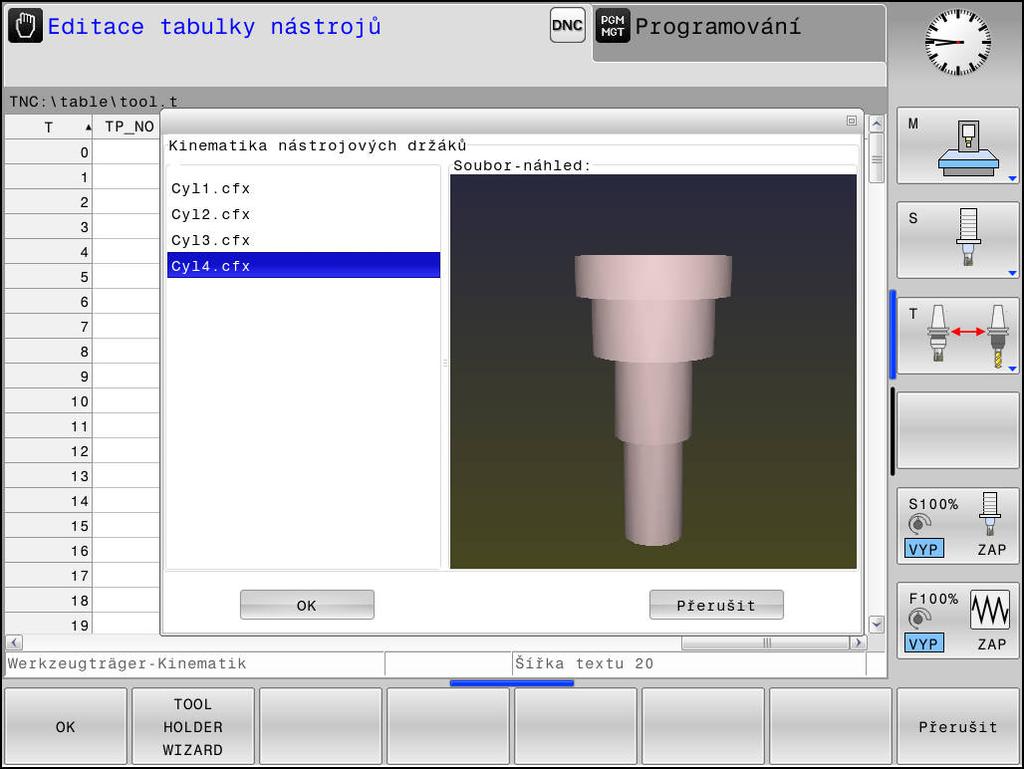Screen dimensions: 1024x769
Task: Click the TNC:\table\tool.t file path
Action: click(x=93, y=101)
